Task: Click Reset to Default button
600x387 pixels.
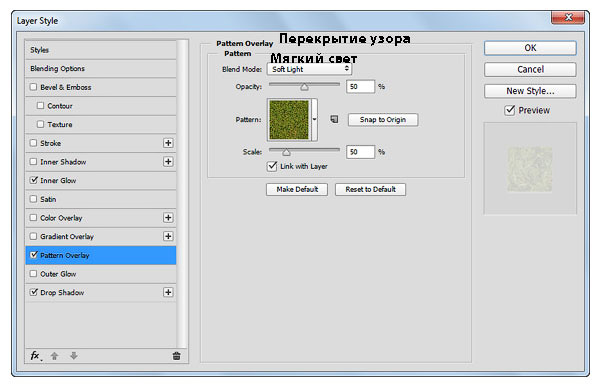Action: 370,189
